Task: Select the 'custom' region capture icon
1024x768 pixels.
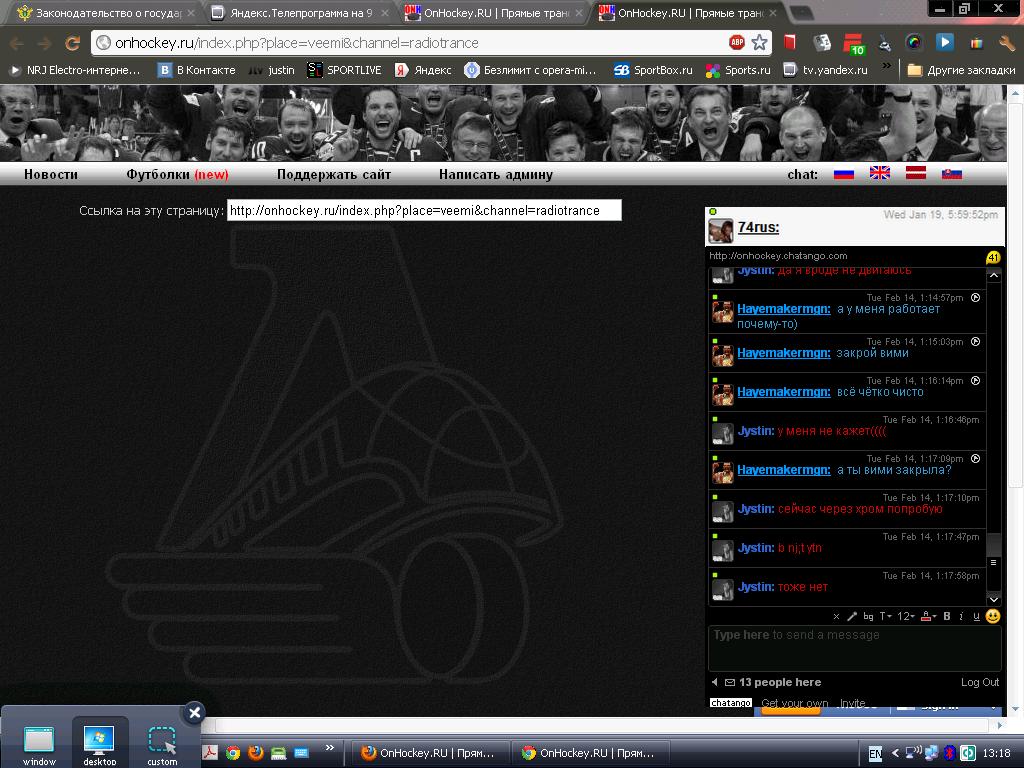Action: click(162, 744)
